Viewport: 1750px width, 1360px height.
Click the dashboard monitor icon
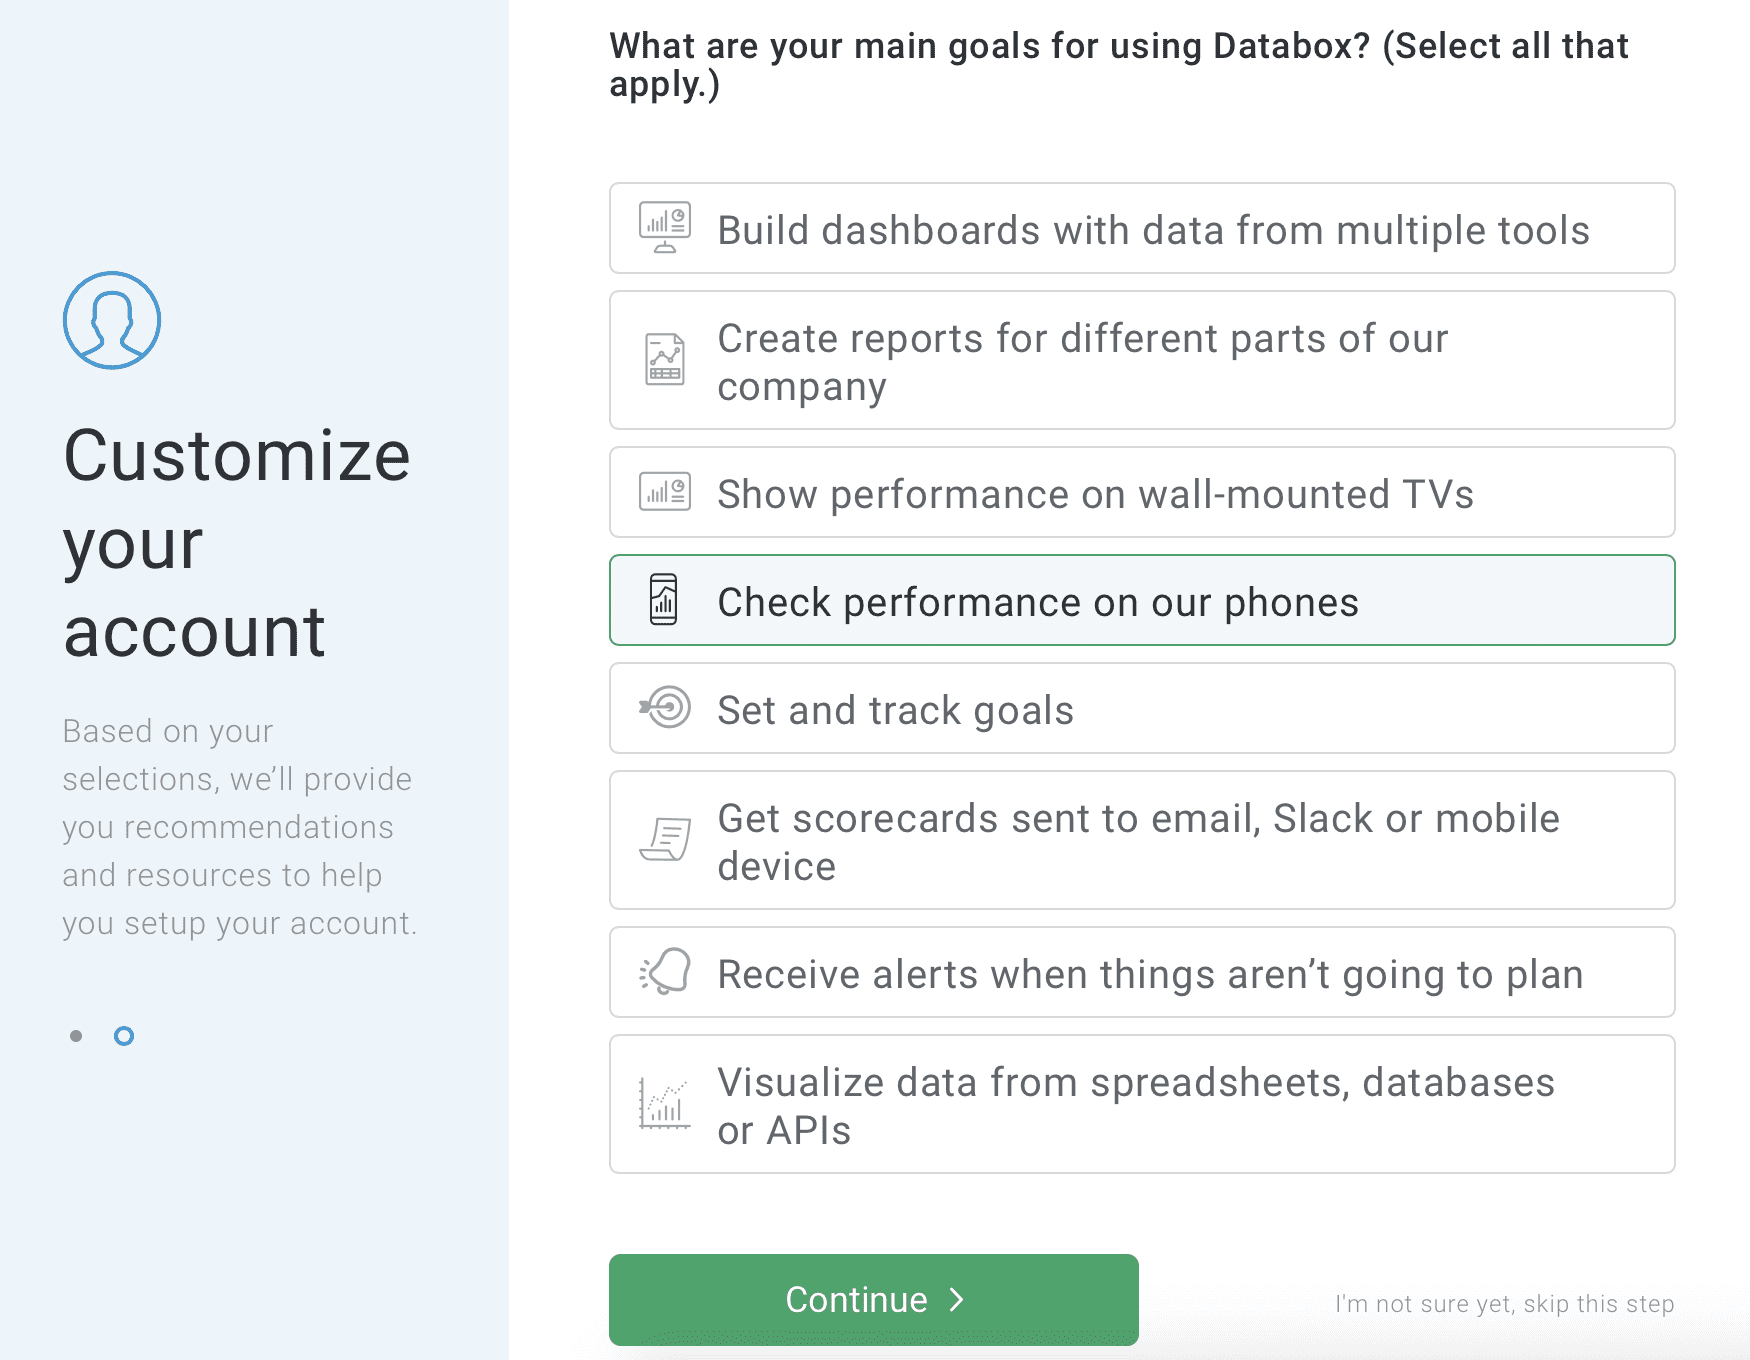[663, 228]
